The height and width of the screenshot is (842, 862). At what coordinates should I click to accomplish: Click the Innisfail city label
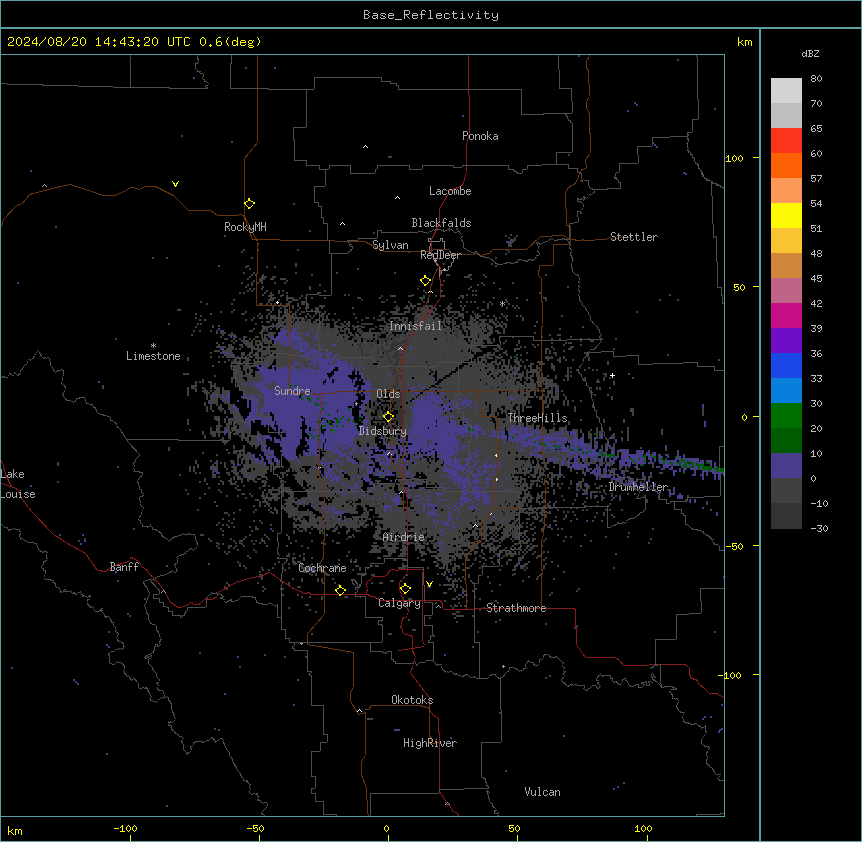tap(415, 326)
